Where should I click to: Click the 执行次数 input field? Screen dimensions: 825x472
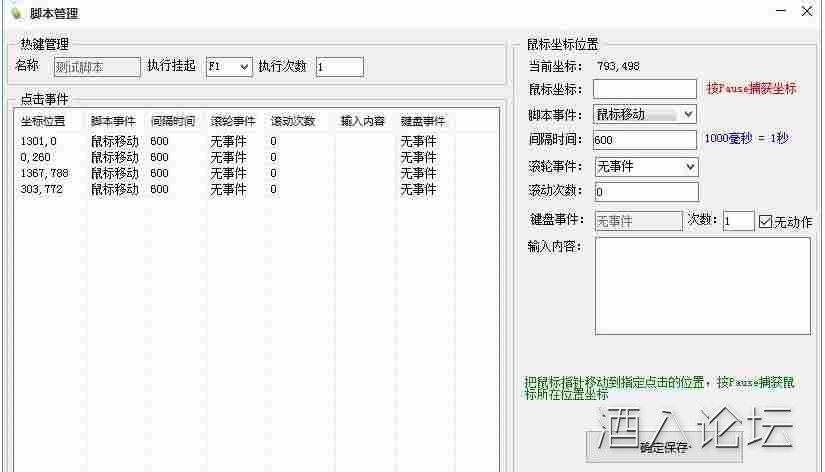pyautogui.click(x=340, y=67)
